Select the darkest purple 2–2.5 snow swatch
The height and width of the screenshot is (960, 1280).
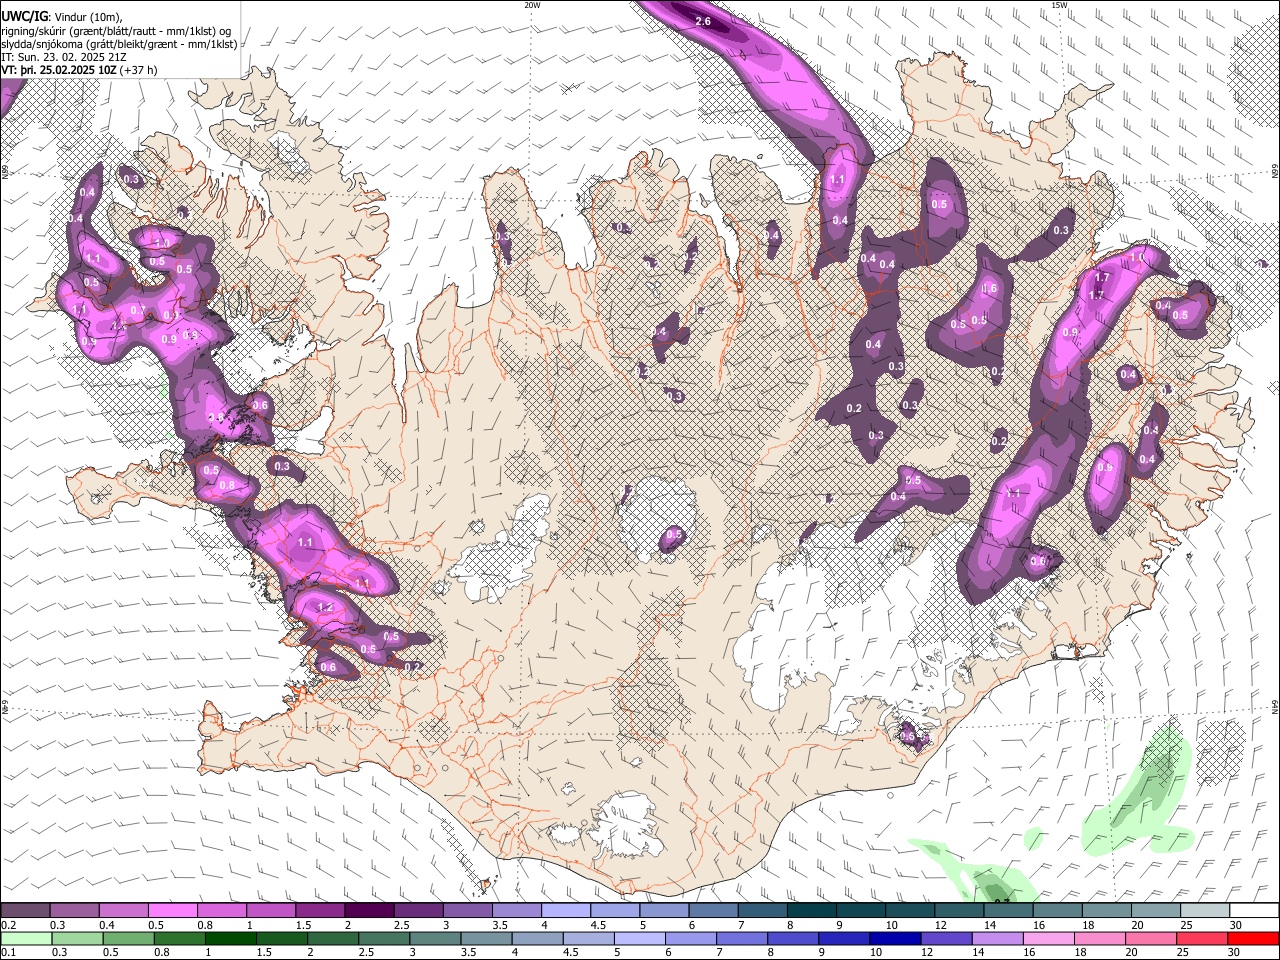369,911
